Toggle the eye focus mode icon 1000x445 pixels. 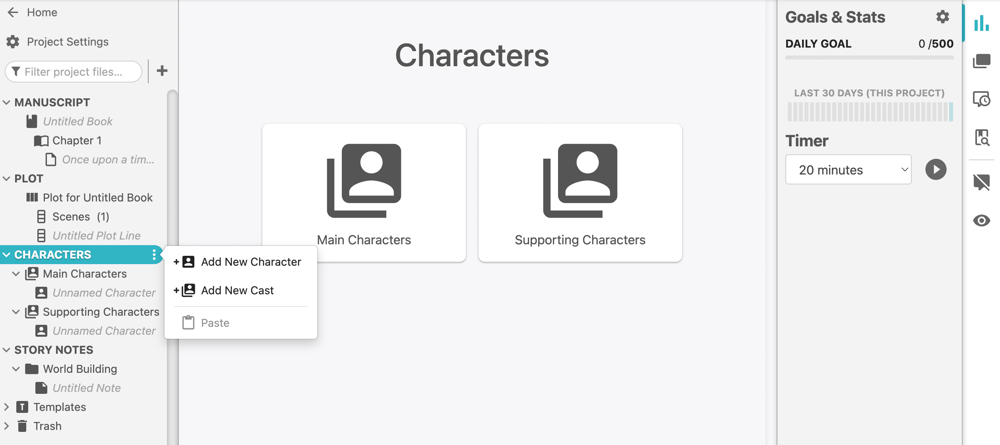[982, 221]
